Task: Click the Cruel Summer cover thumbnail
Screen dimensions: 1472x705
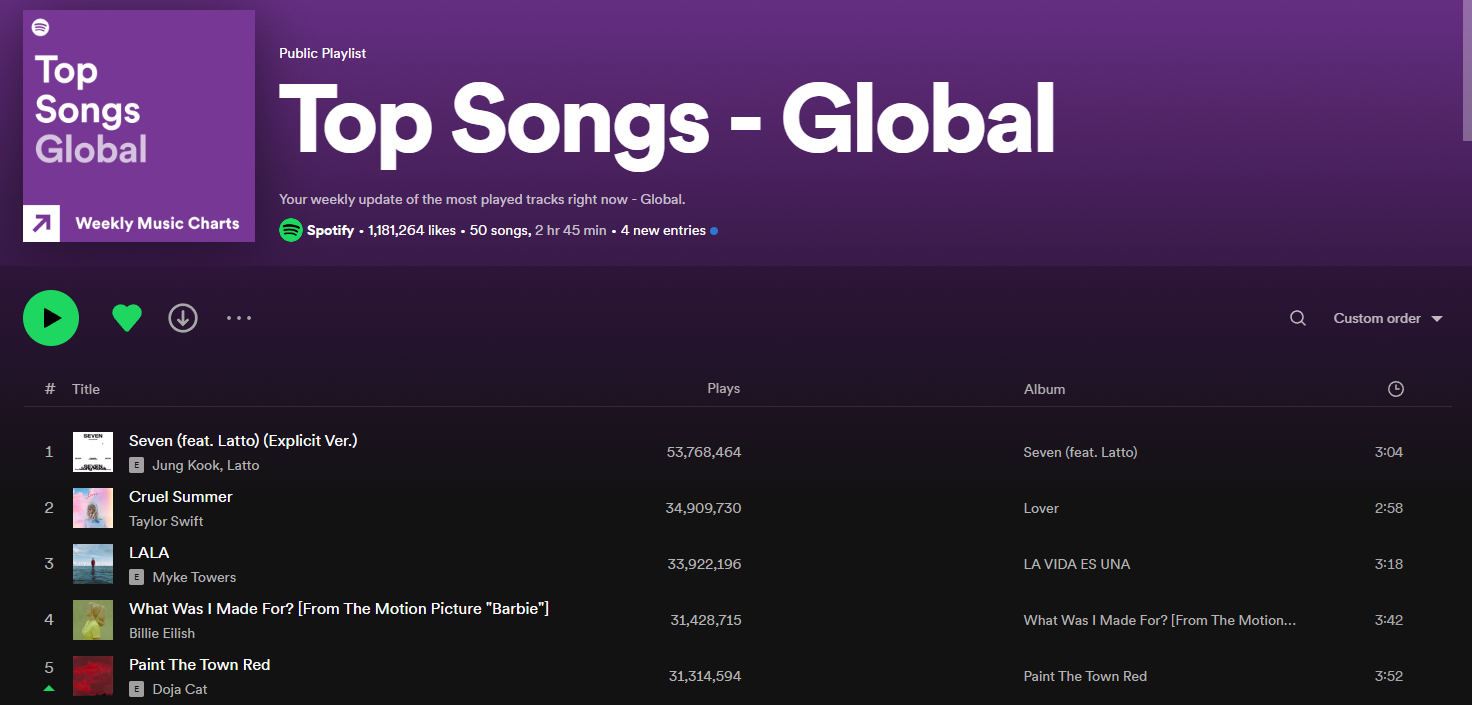Action: tap(93, 508)
